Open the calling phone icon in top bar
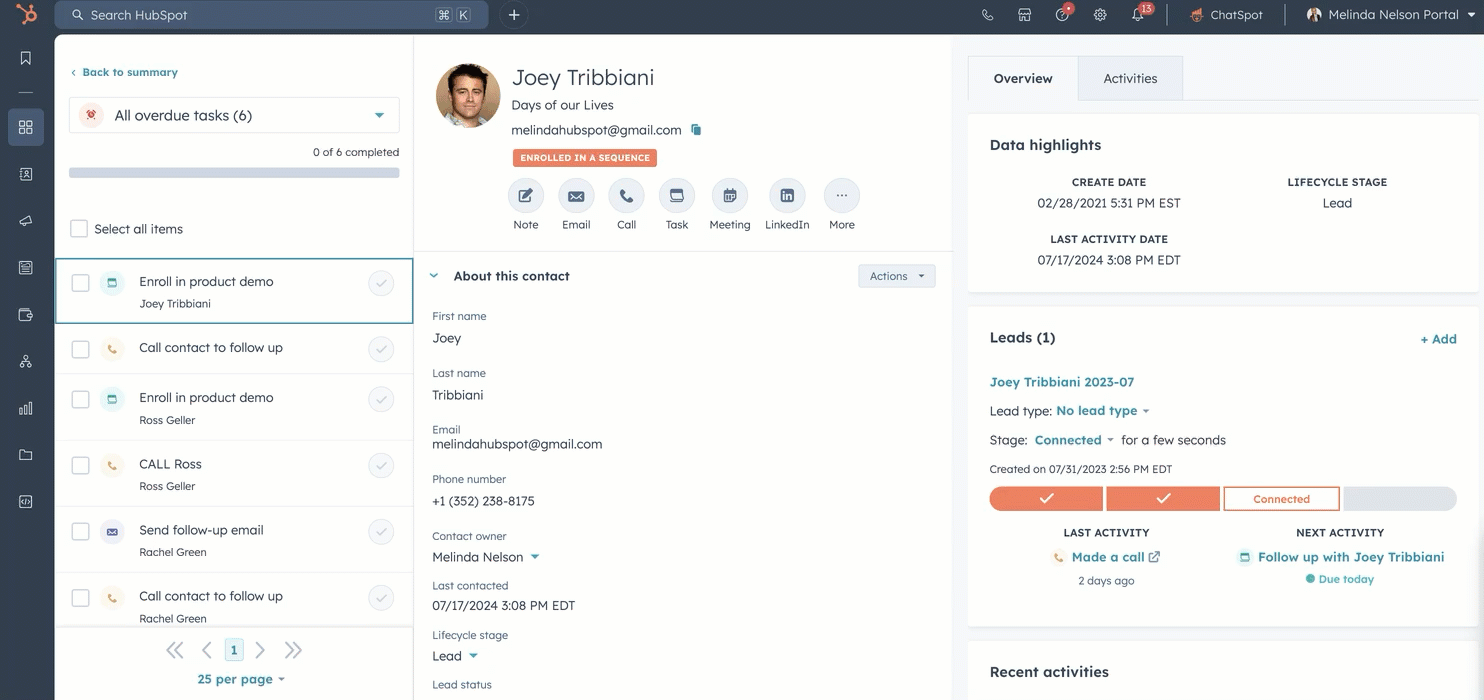The height and width of the screenshot is (700, 1484). click(x=987, y=15)
